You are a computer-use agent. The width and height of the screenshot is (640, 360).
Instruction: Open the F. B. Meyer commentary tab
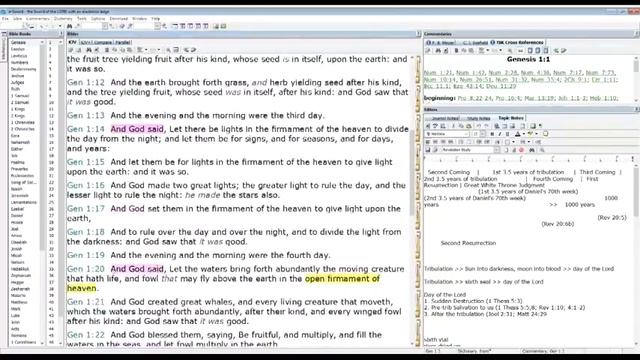click(x=440, y=42)
